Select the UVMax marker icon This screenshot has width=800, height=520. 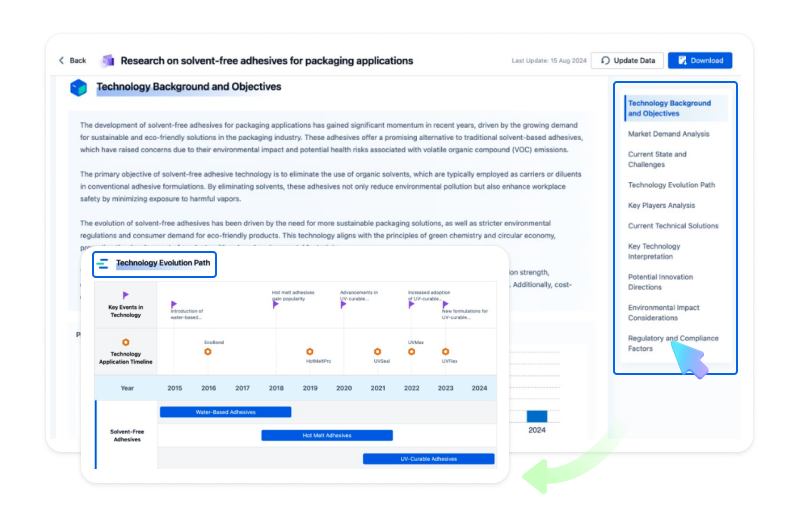click(x=411, y=351)
